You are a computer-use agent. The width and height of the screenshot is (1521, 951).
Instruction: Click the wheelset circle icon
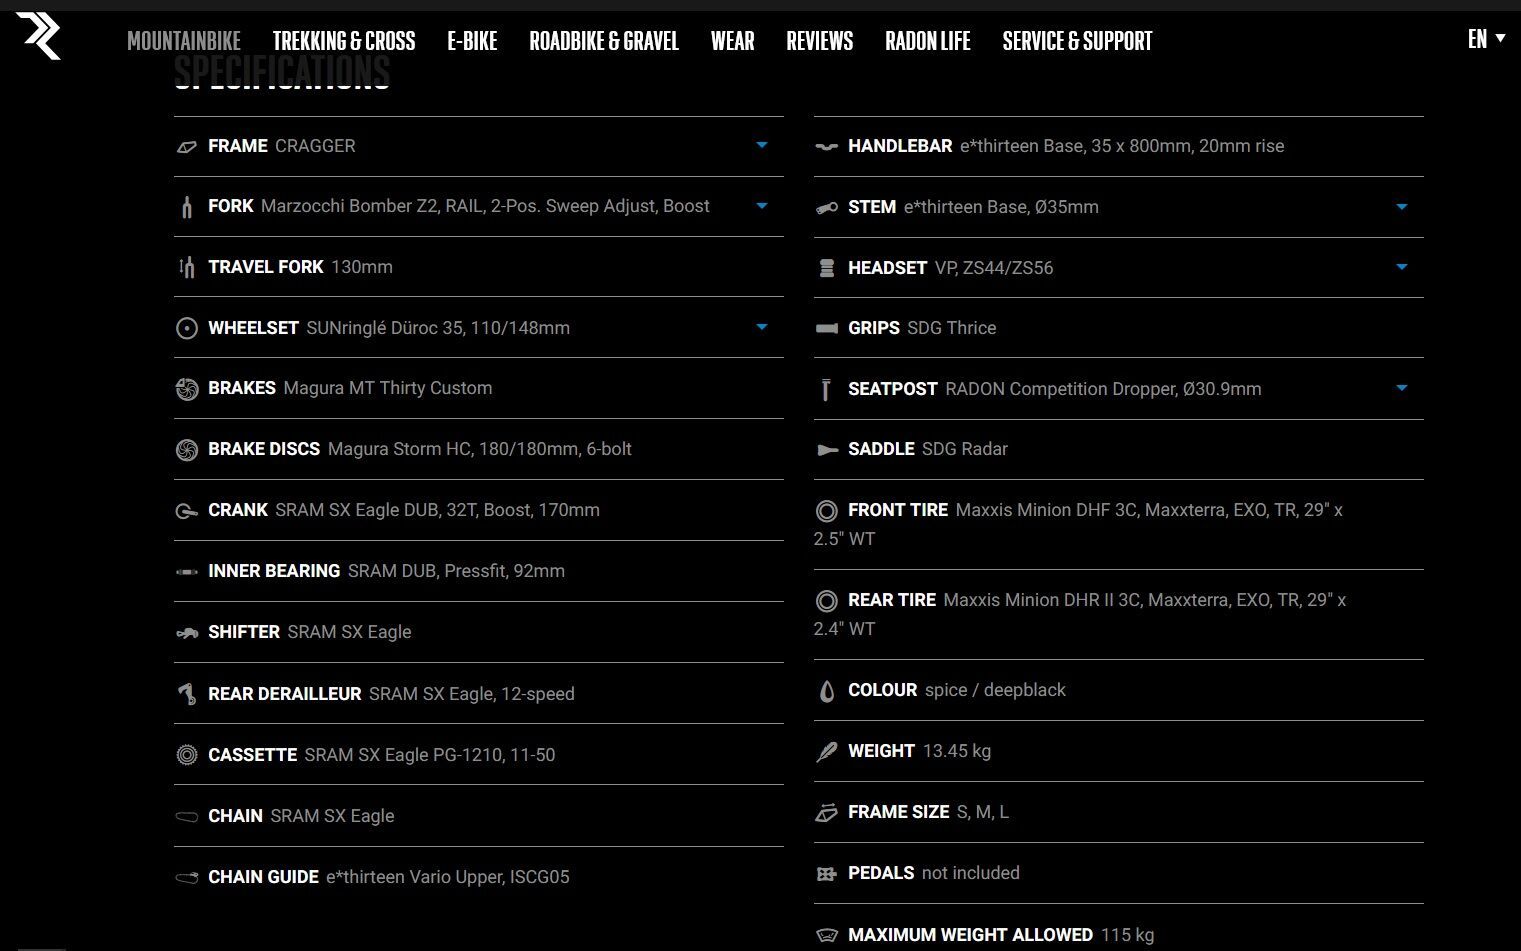point(187,328)
